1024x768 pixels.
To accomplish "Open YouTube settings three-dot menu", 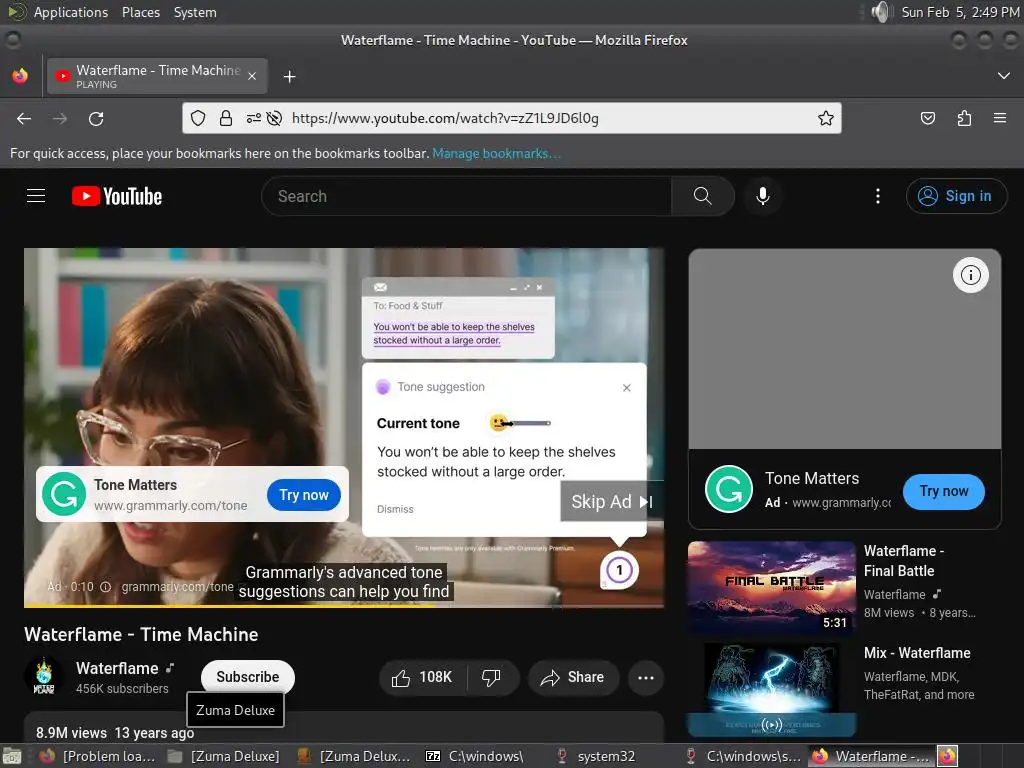I will tap(877, 196).
